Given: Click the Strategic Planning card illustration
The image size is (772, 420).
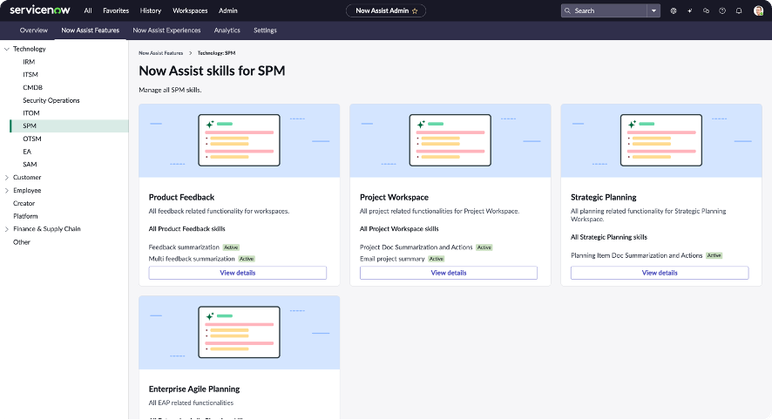Looking at the screenshot, I should point(661,140).
